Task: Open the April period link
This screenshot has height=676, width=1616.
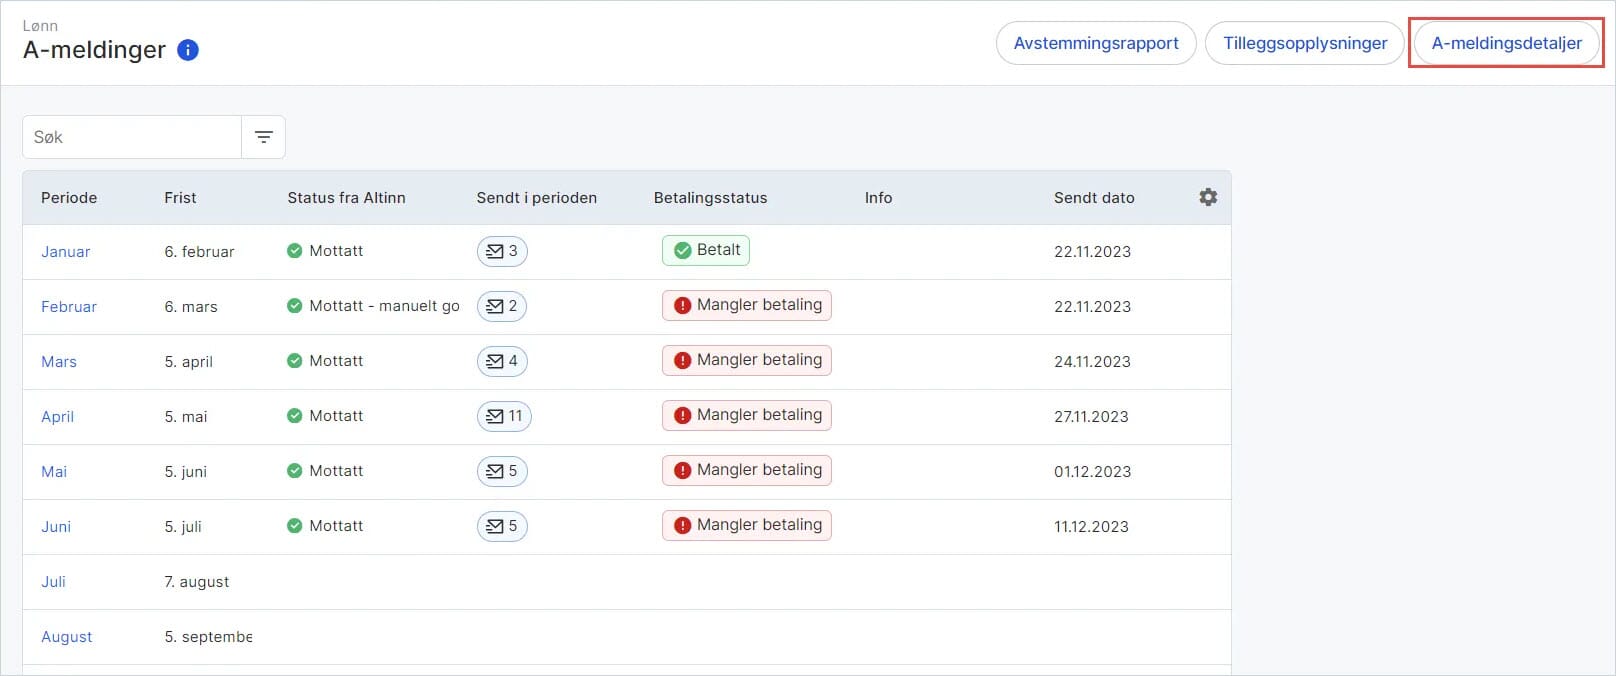Action: 57,417
